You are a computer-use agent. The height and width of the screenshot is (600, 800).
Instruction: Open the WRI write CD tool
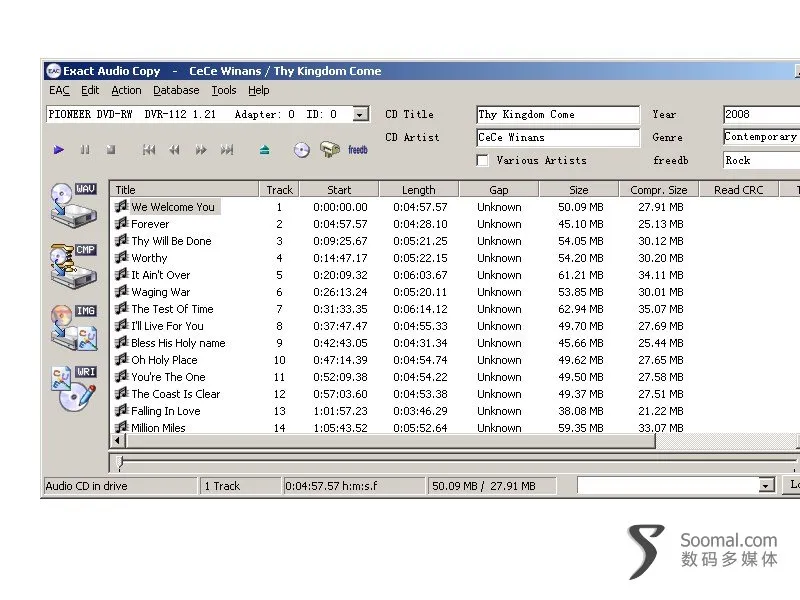coord(73,388)
